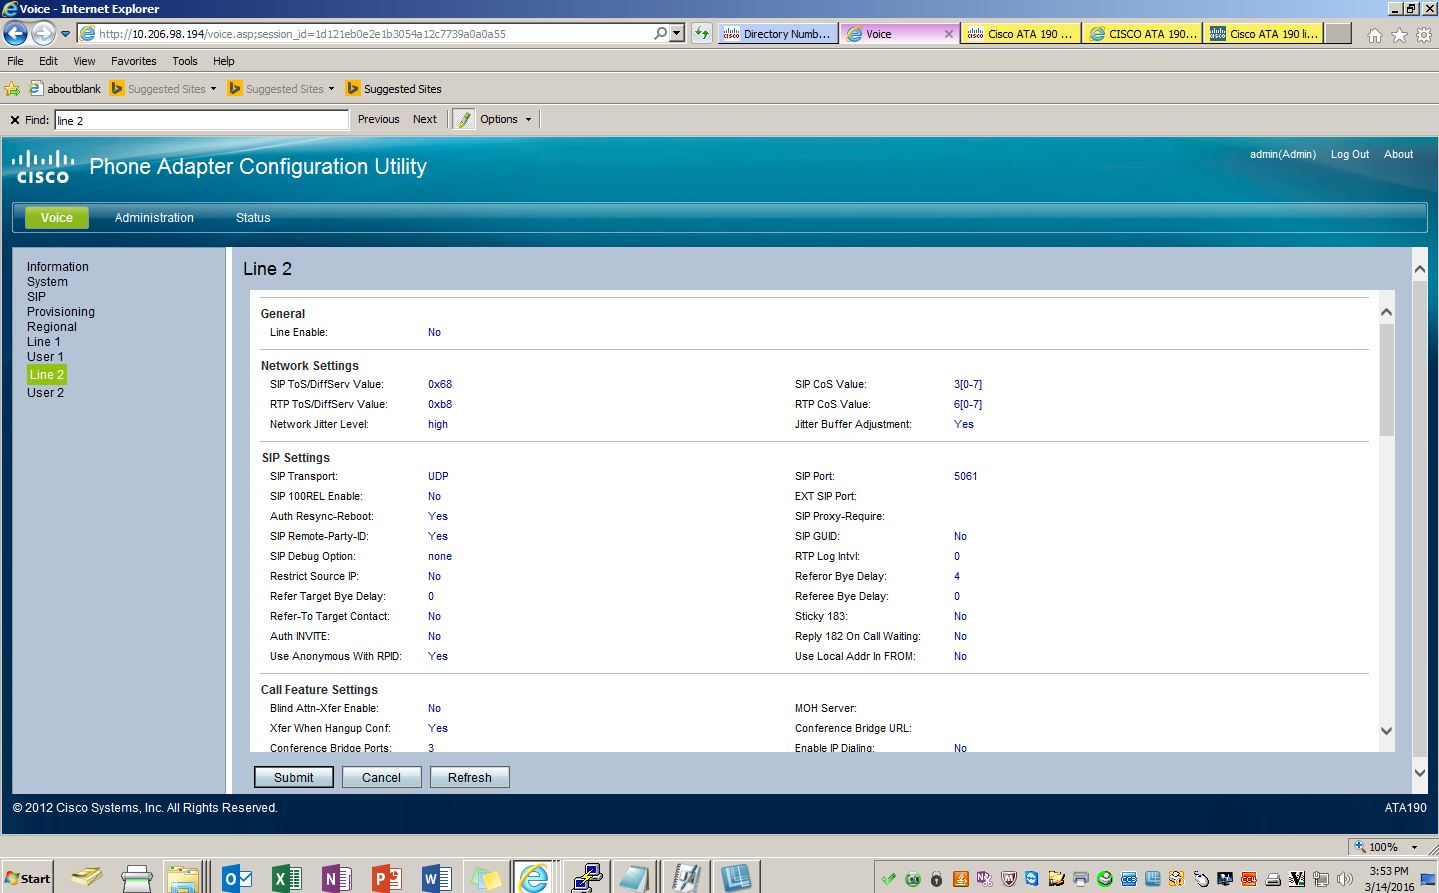
Task: Click Find Next button
Action: pyautogui.click(x=425, y=119)
